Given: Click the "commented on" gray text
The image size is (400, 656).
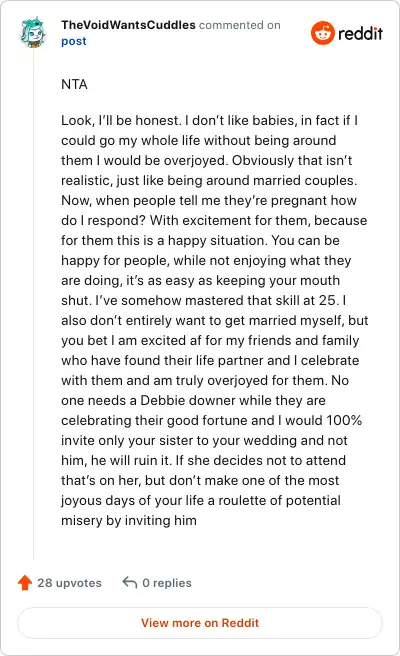Looking at the screenshot, I should (x=240, y=25).
